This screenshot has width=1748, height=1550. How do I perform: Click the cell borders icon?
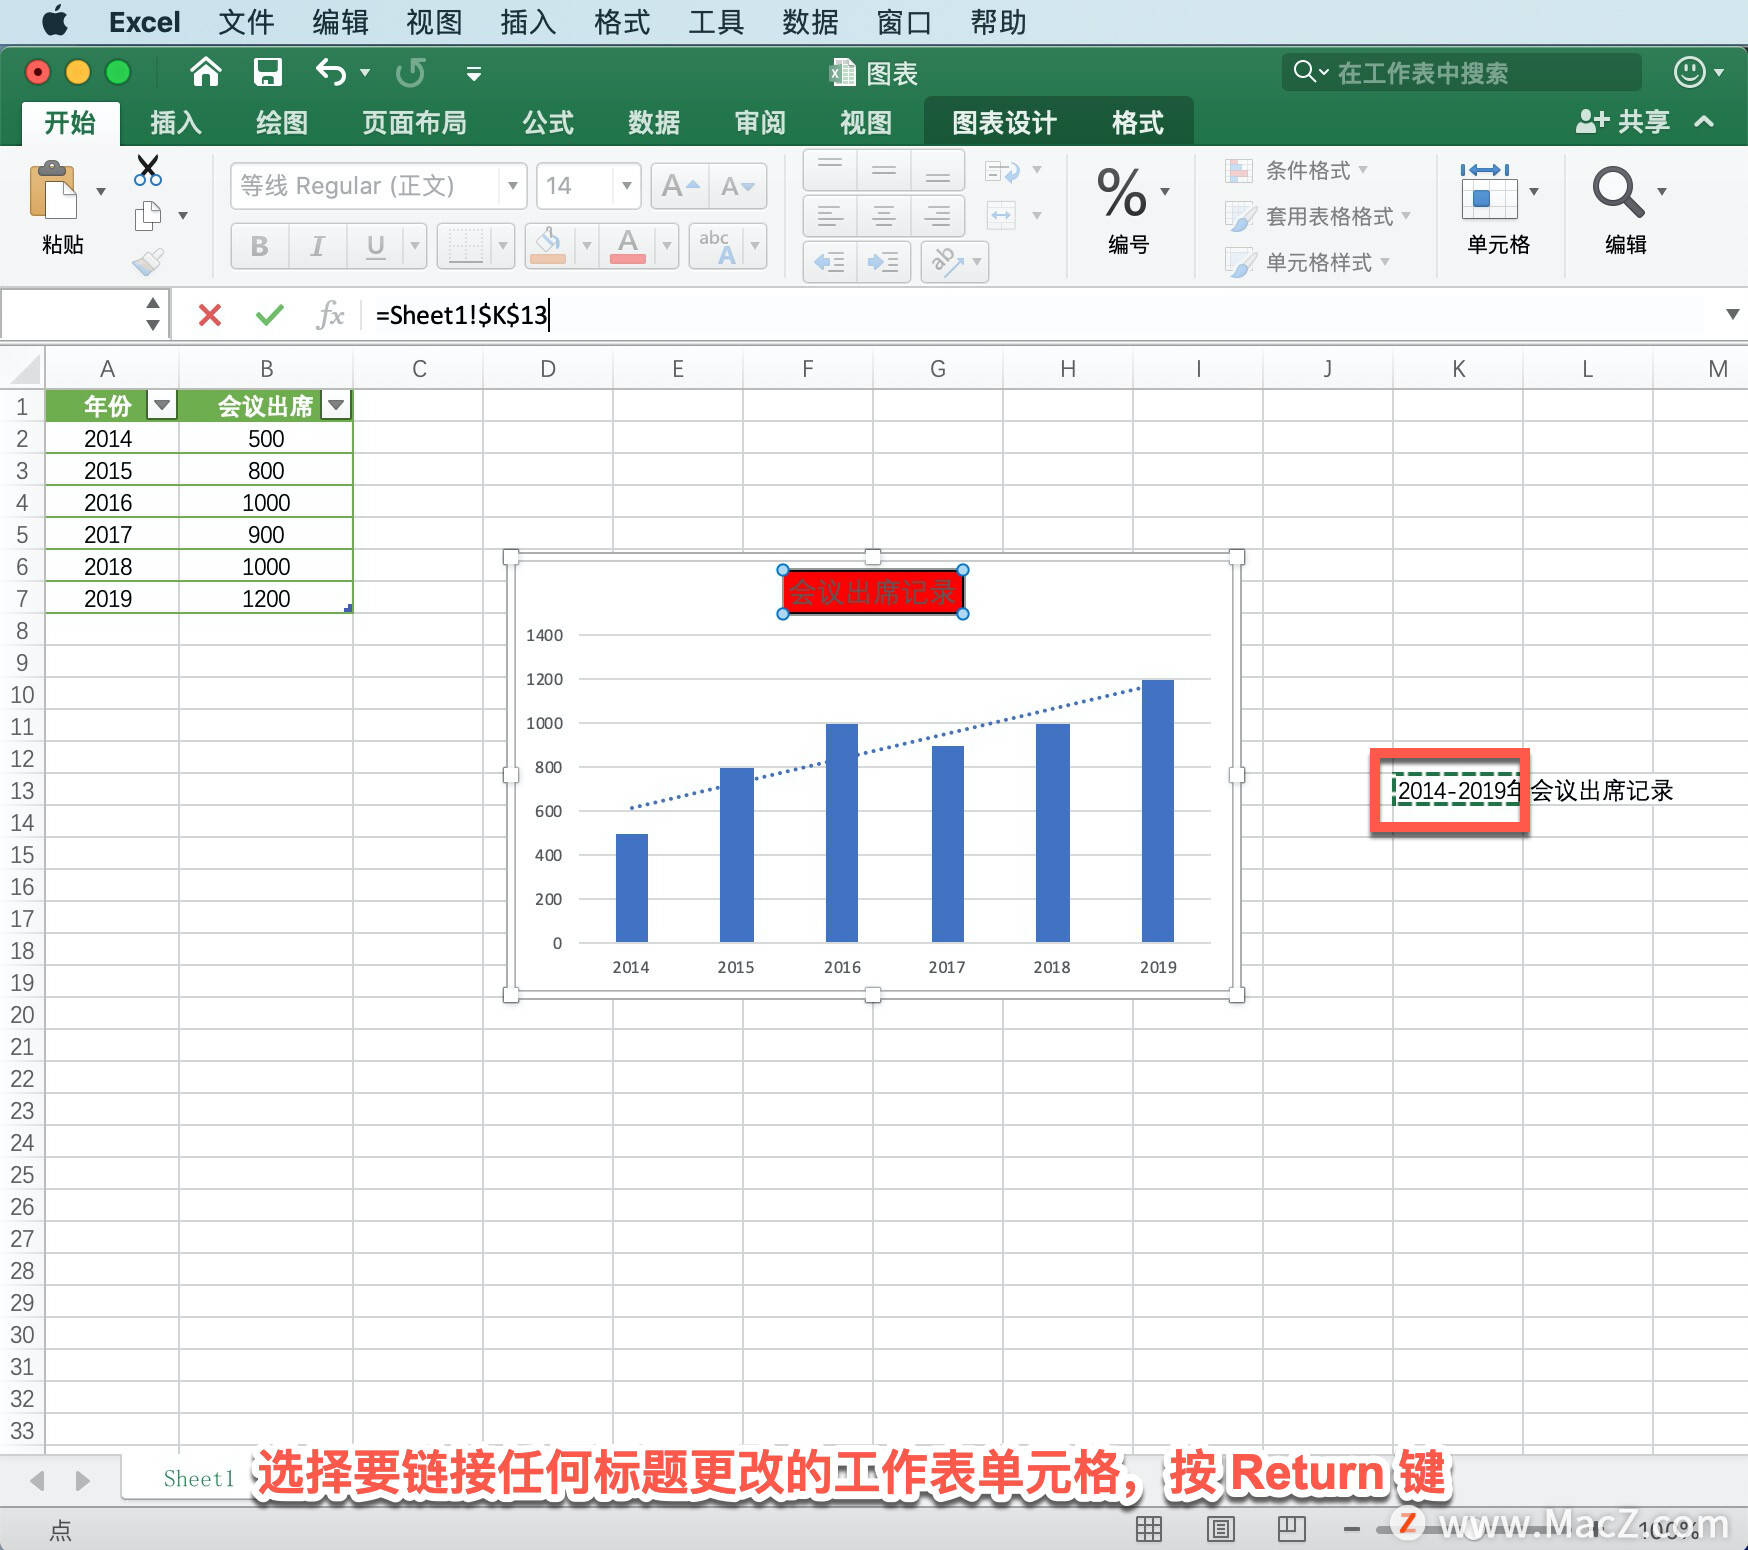[465, 245]
